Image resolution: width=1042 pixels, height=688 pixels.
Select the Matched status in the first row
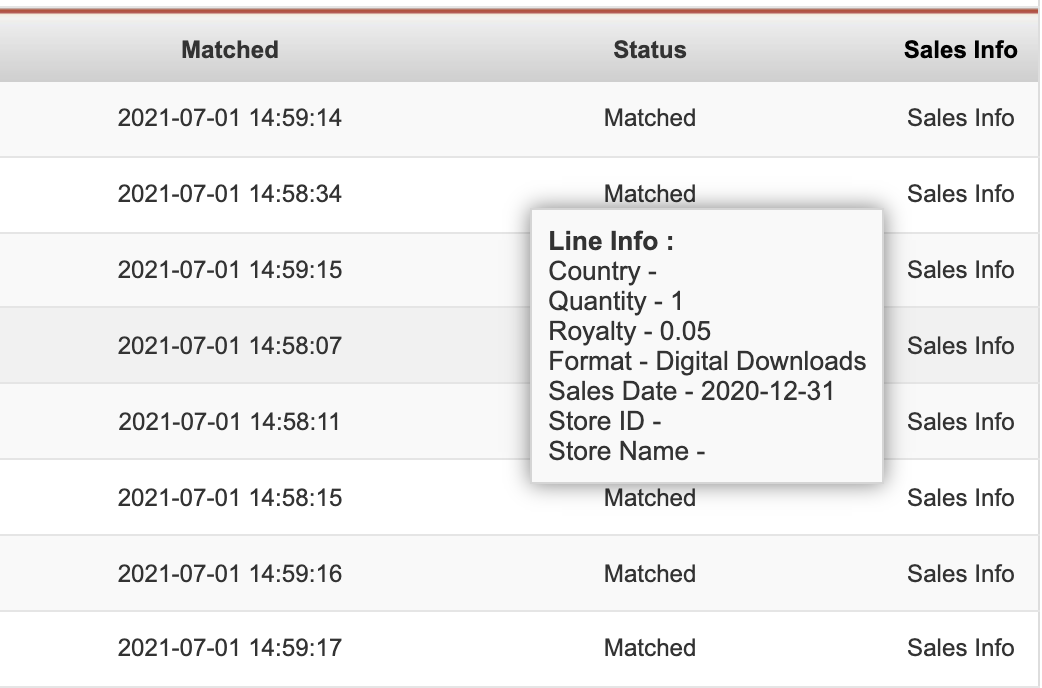pos(650,118)
